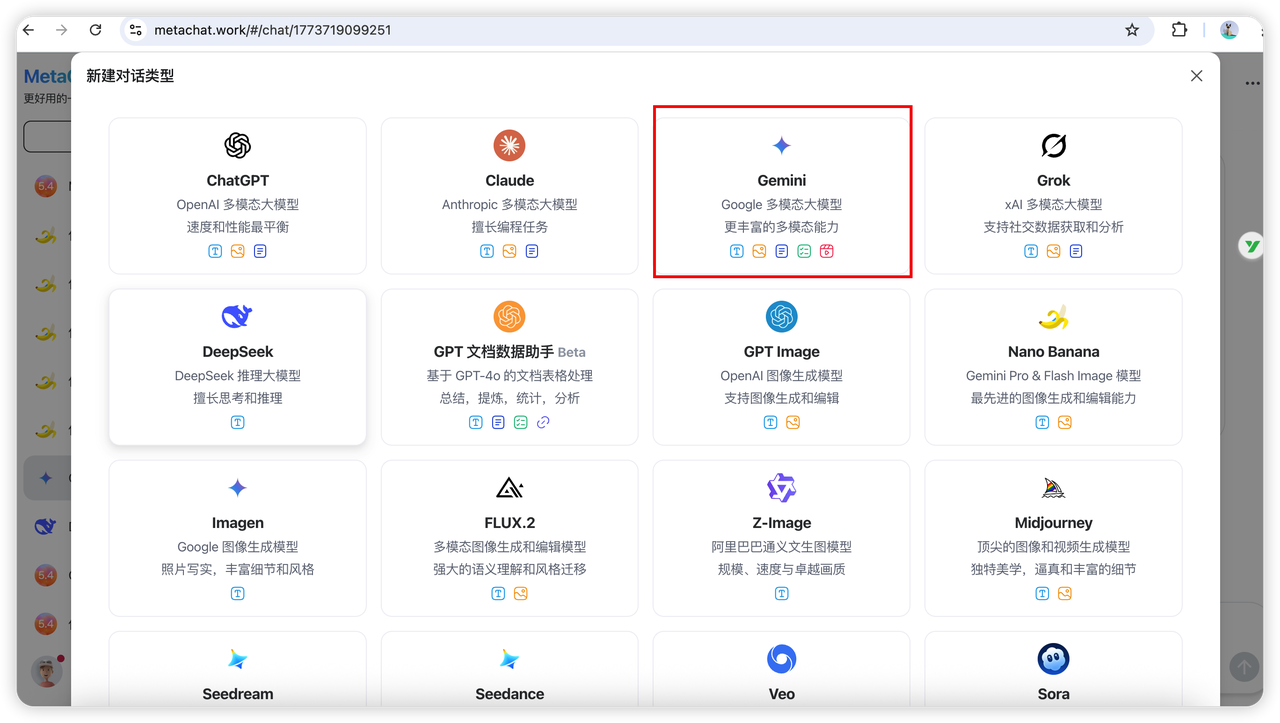Click the image capability icon under Nano Banana

pos(1065,422)
